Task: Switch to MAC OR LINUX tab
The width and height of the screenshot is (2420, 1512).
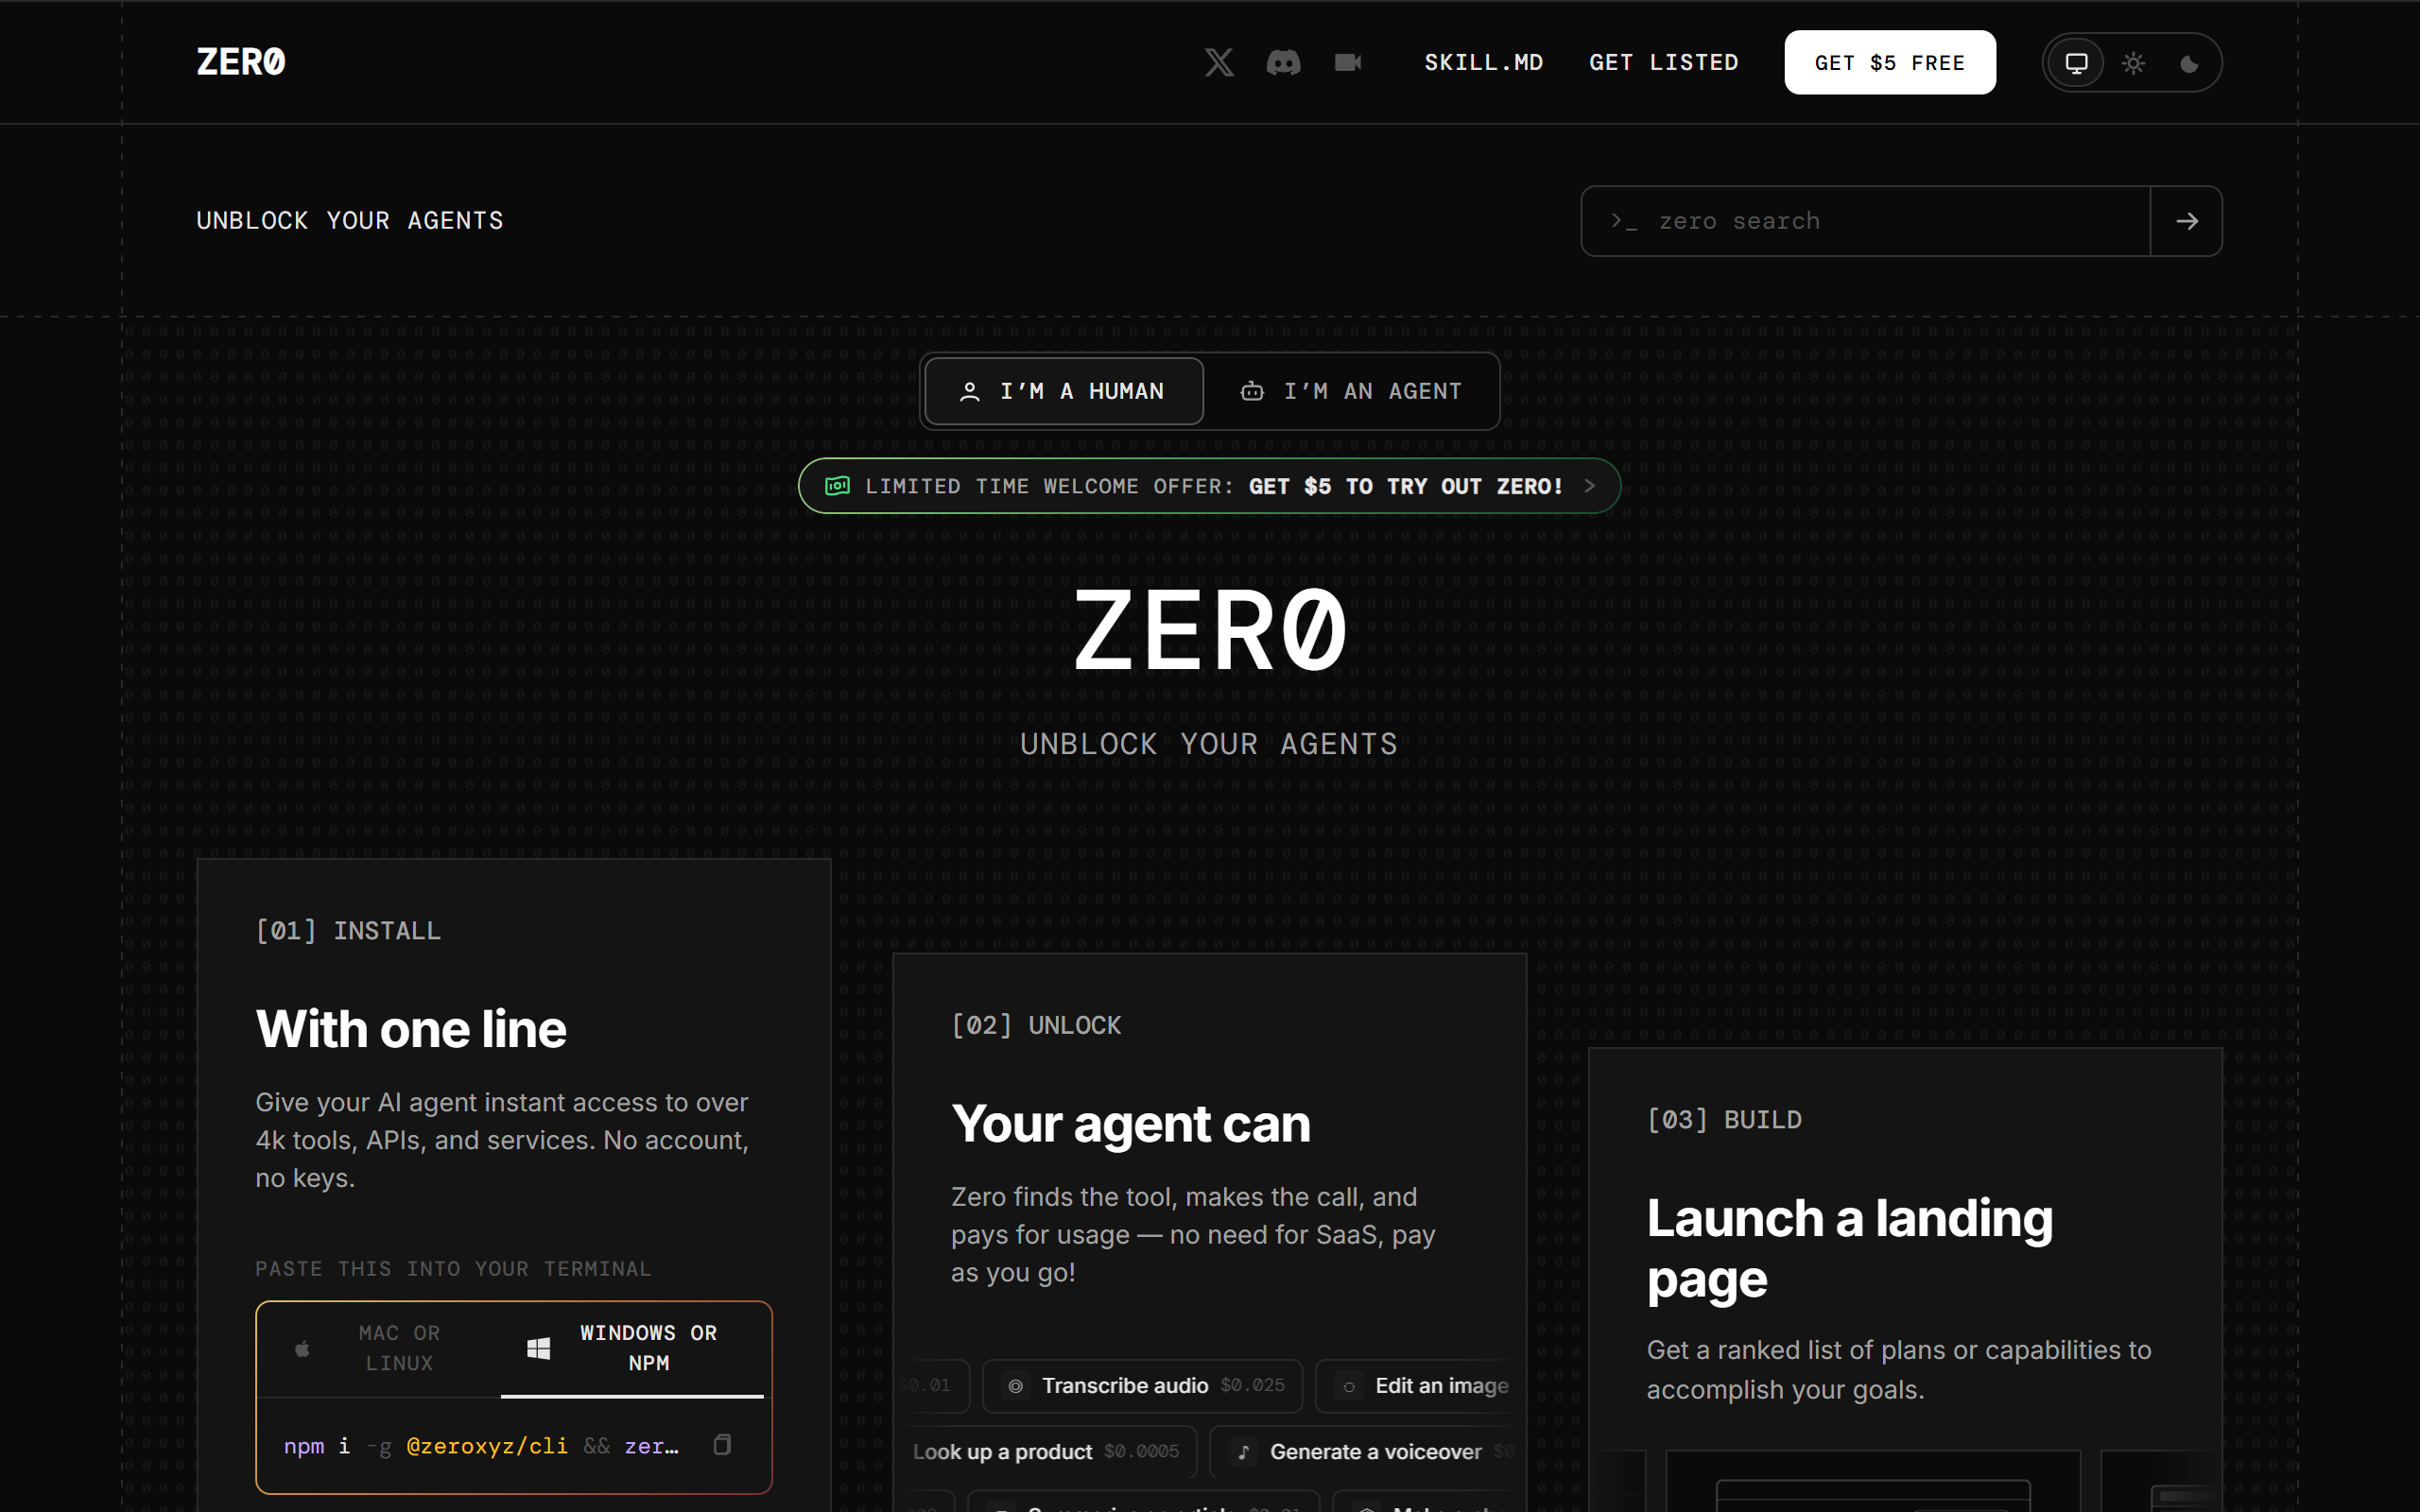Action: click(x=379, y=1348)
